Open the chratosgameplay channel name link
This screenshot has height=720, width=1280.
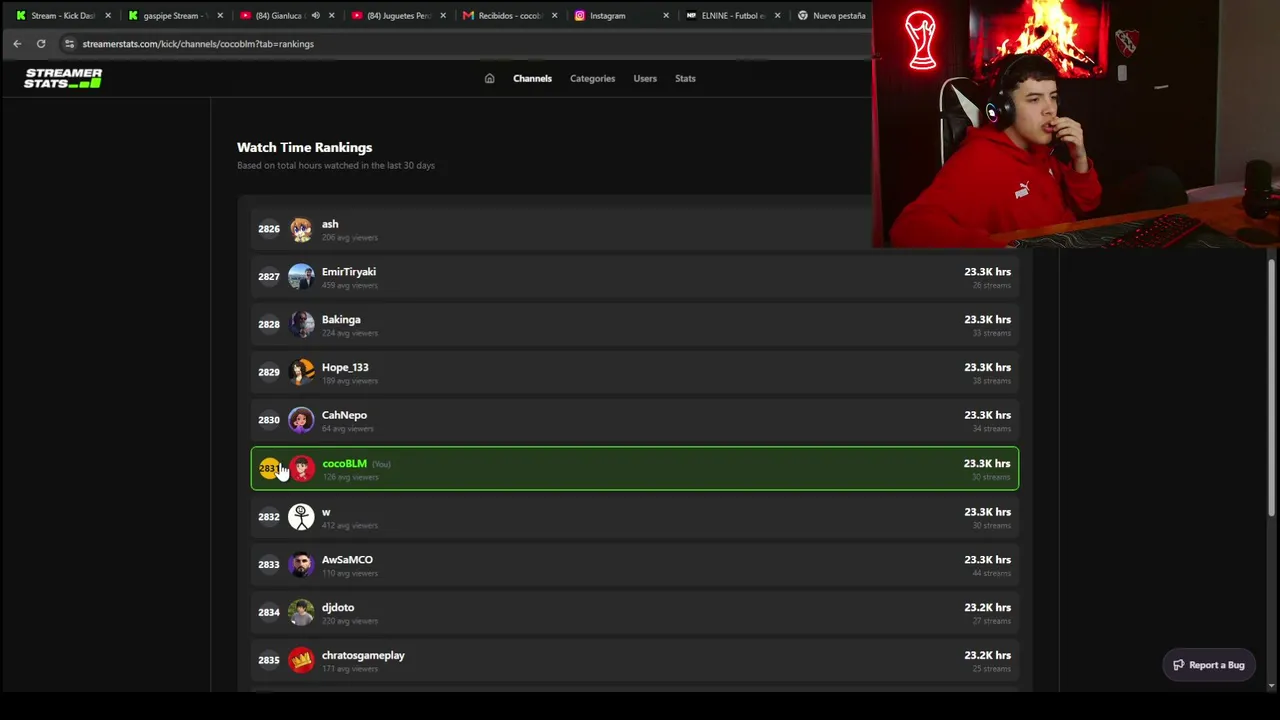(x=363, y=655)
